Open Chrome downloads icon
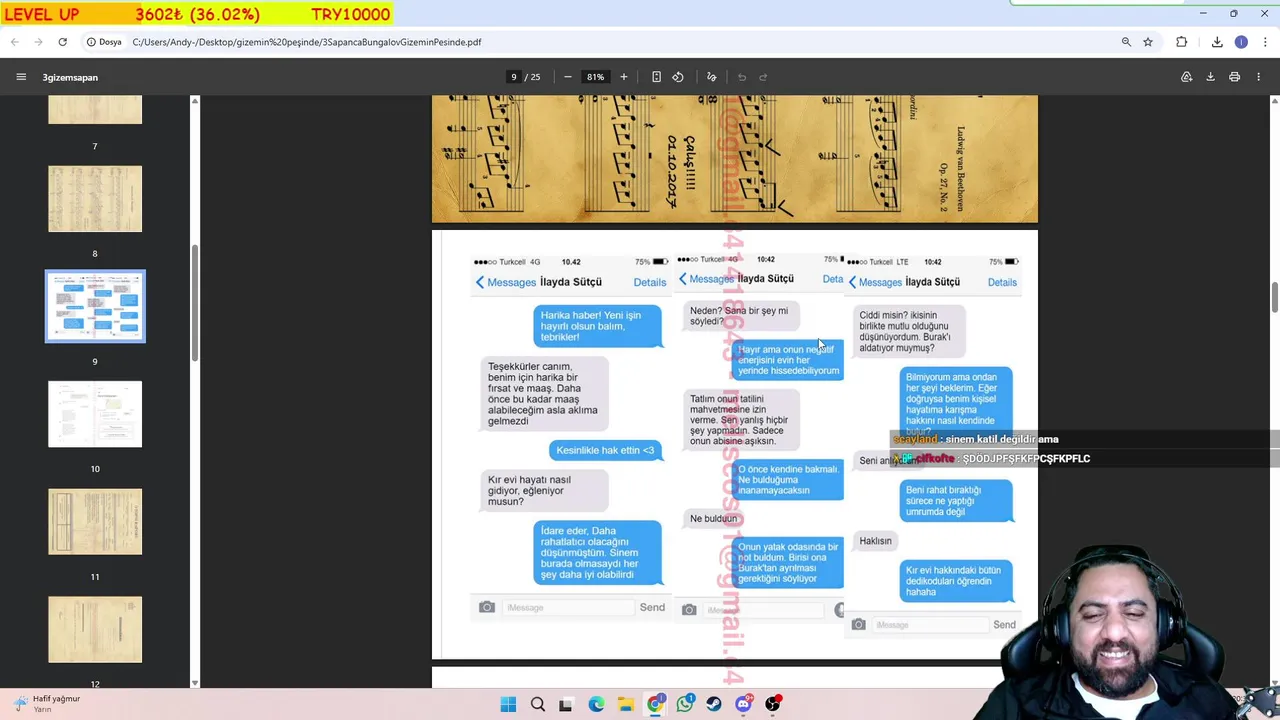Image resolution: width=1280 pixels, height=720 pixels. click(1217, 42)
